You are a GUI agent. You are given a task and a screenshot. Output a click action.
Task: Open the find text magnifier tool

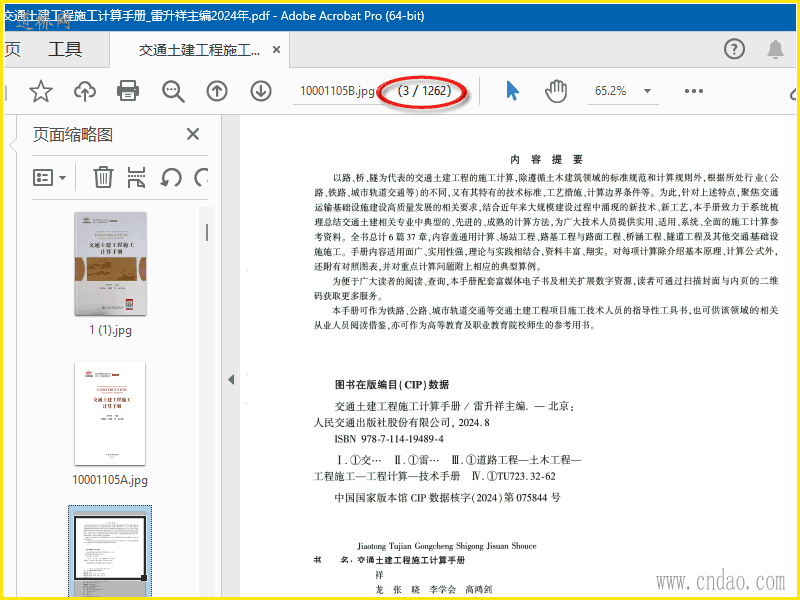point(173,91)
